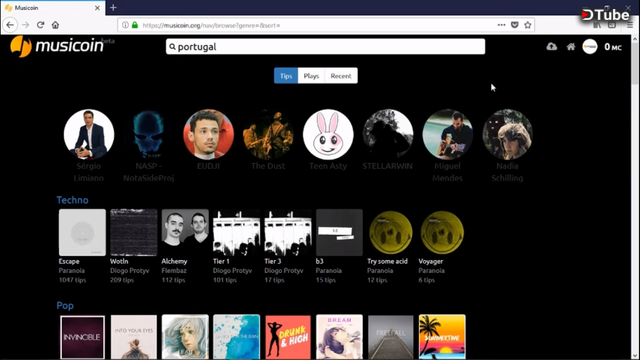The height and width of the screenshot is (360, 640).
Task: Open STELLARWIN artist avatar
Action: (388, 134)
